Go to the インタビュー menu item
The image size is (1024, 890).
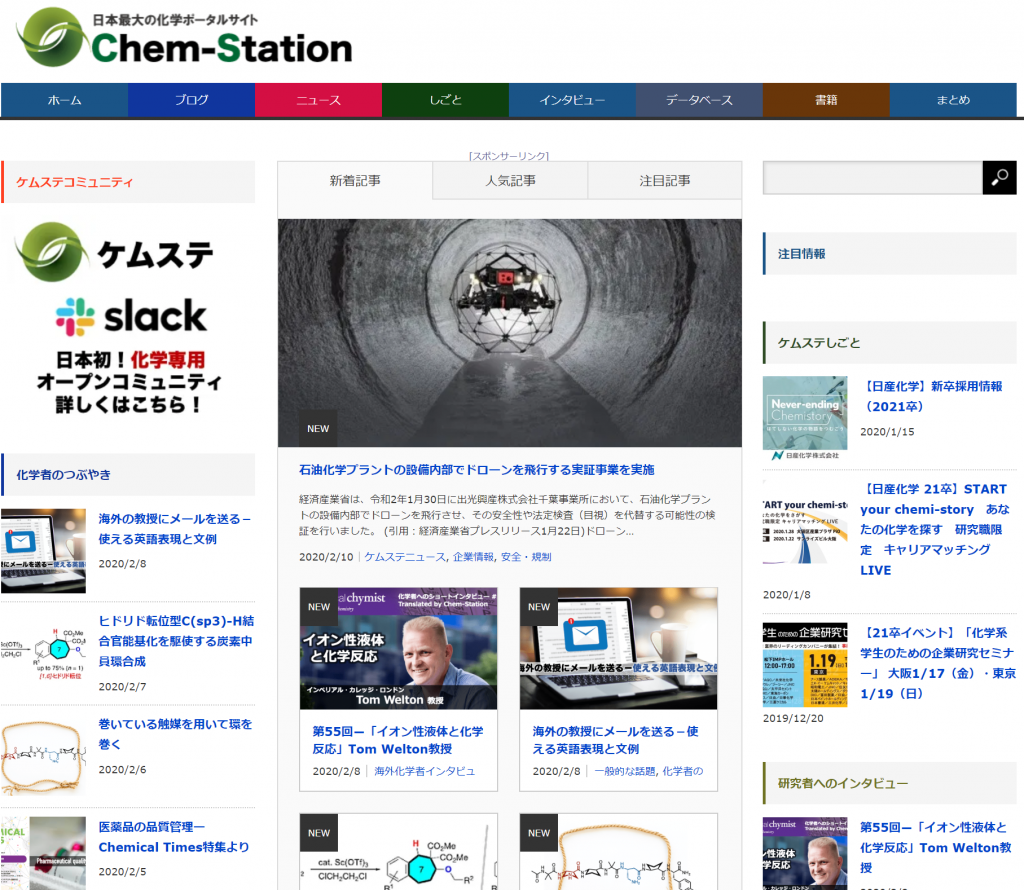(572, 100)
